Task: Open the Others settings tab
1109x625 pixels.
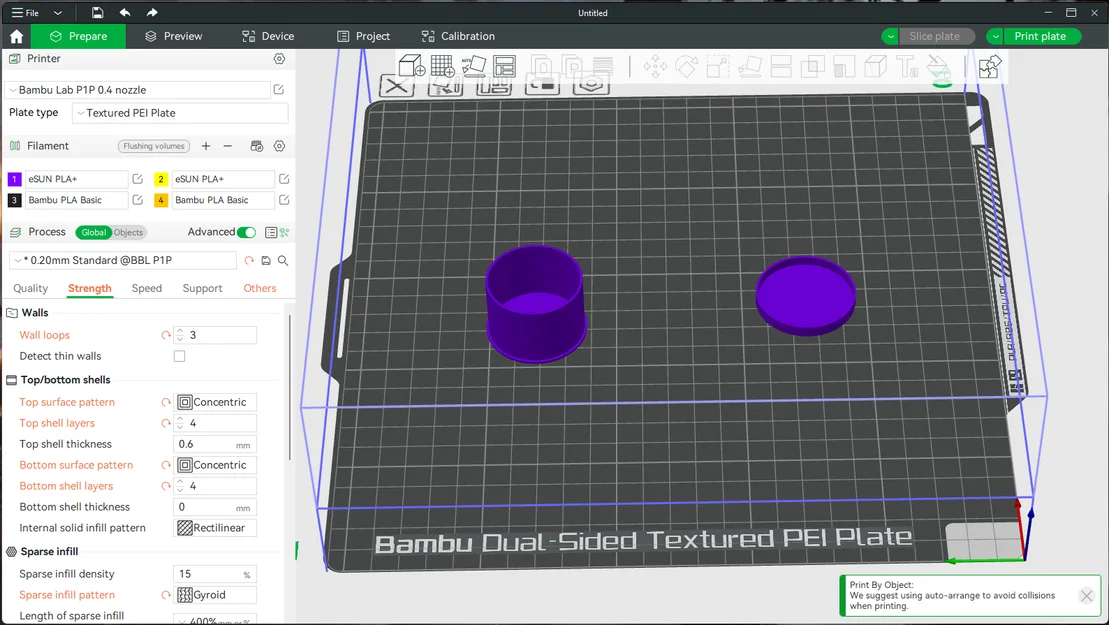Action: coord(260,288)
